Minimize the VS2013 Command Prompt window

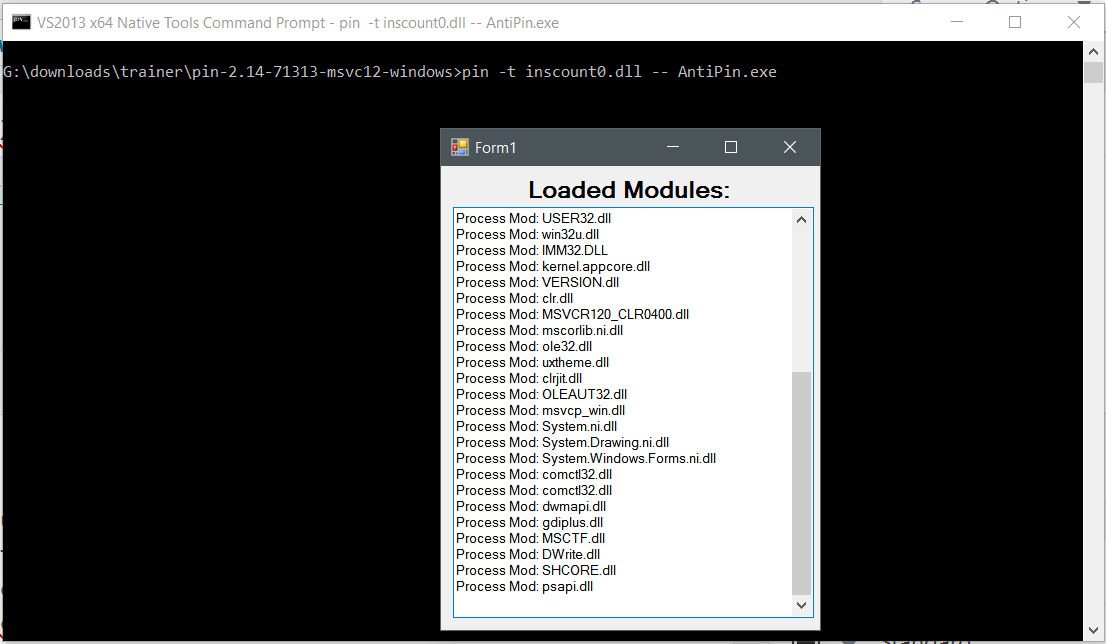[957, 22]
